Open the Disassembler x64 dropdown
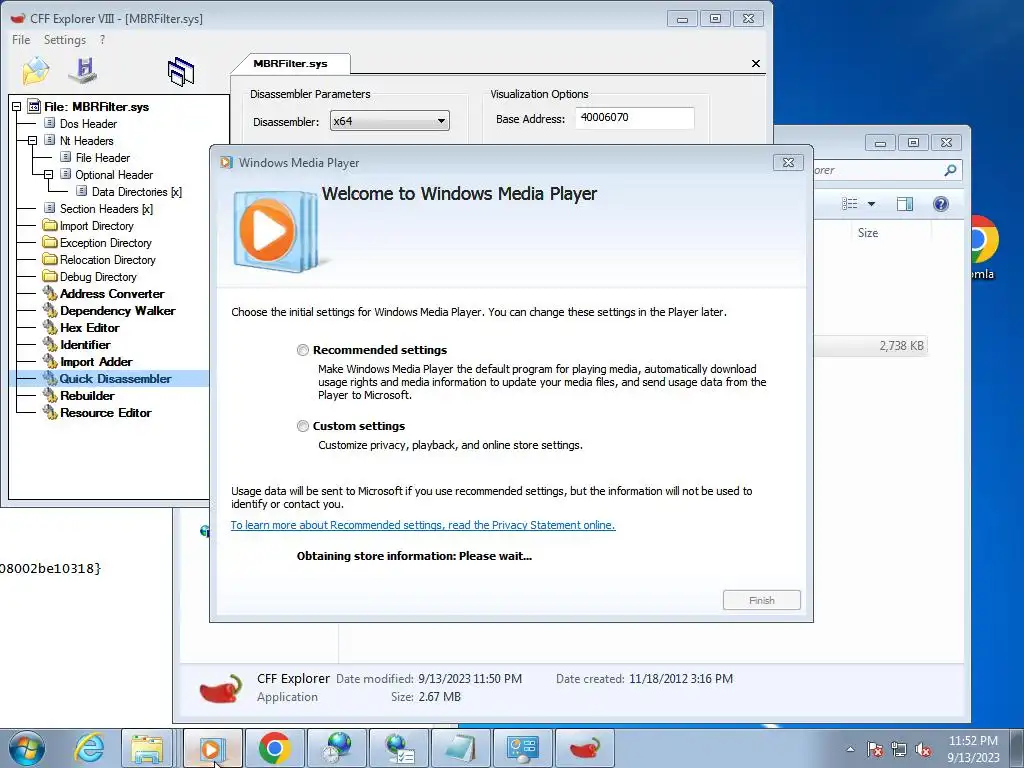Image resolution: width=1024 pixels, height=768 pixels. click(x=389, y=121)
